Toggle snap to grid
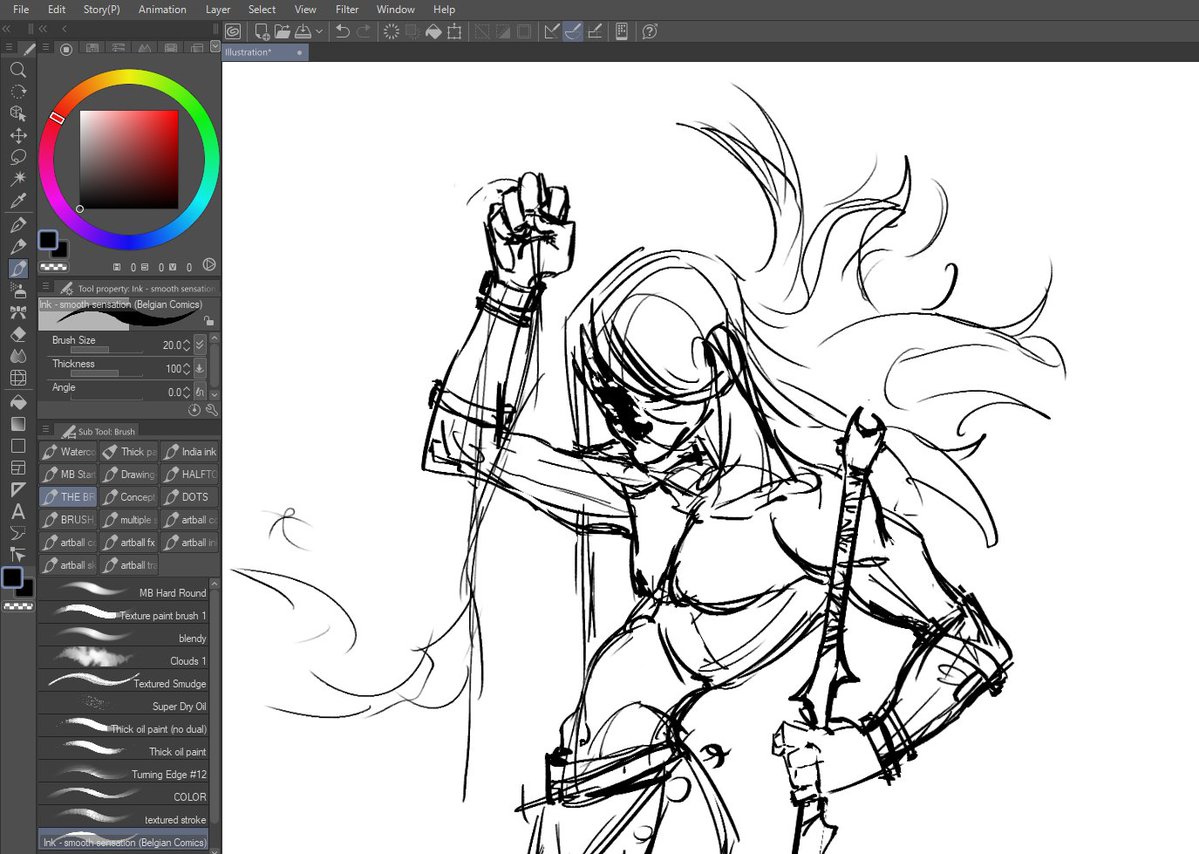 point(595,32)
